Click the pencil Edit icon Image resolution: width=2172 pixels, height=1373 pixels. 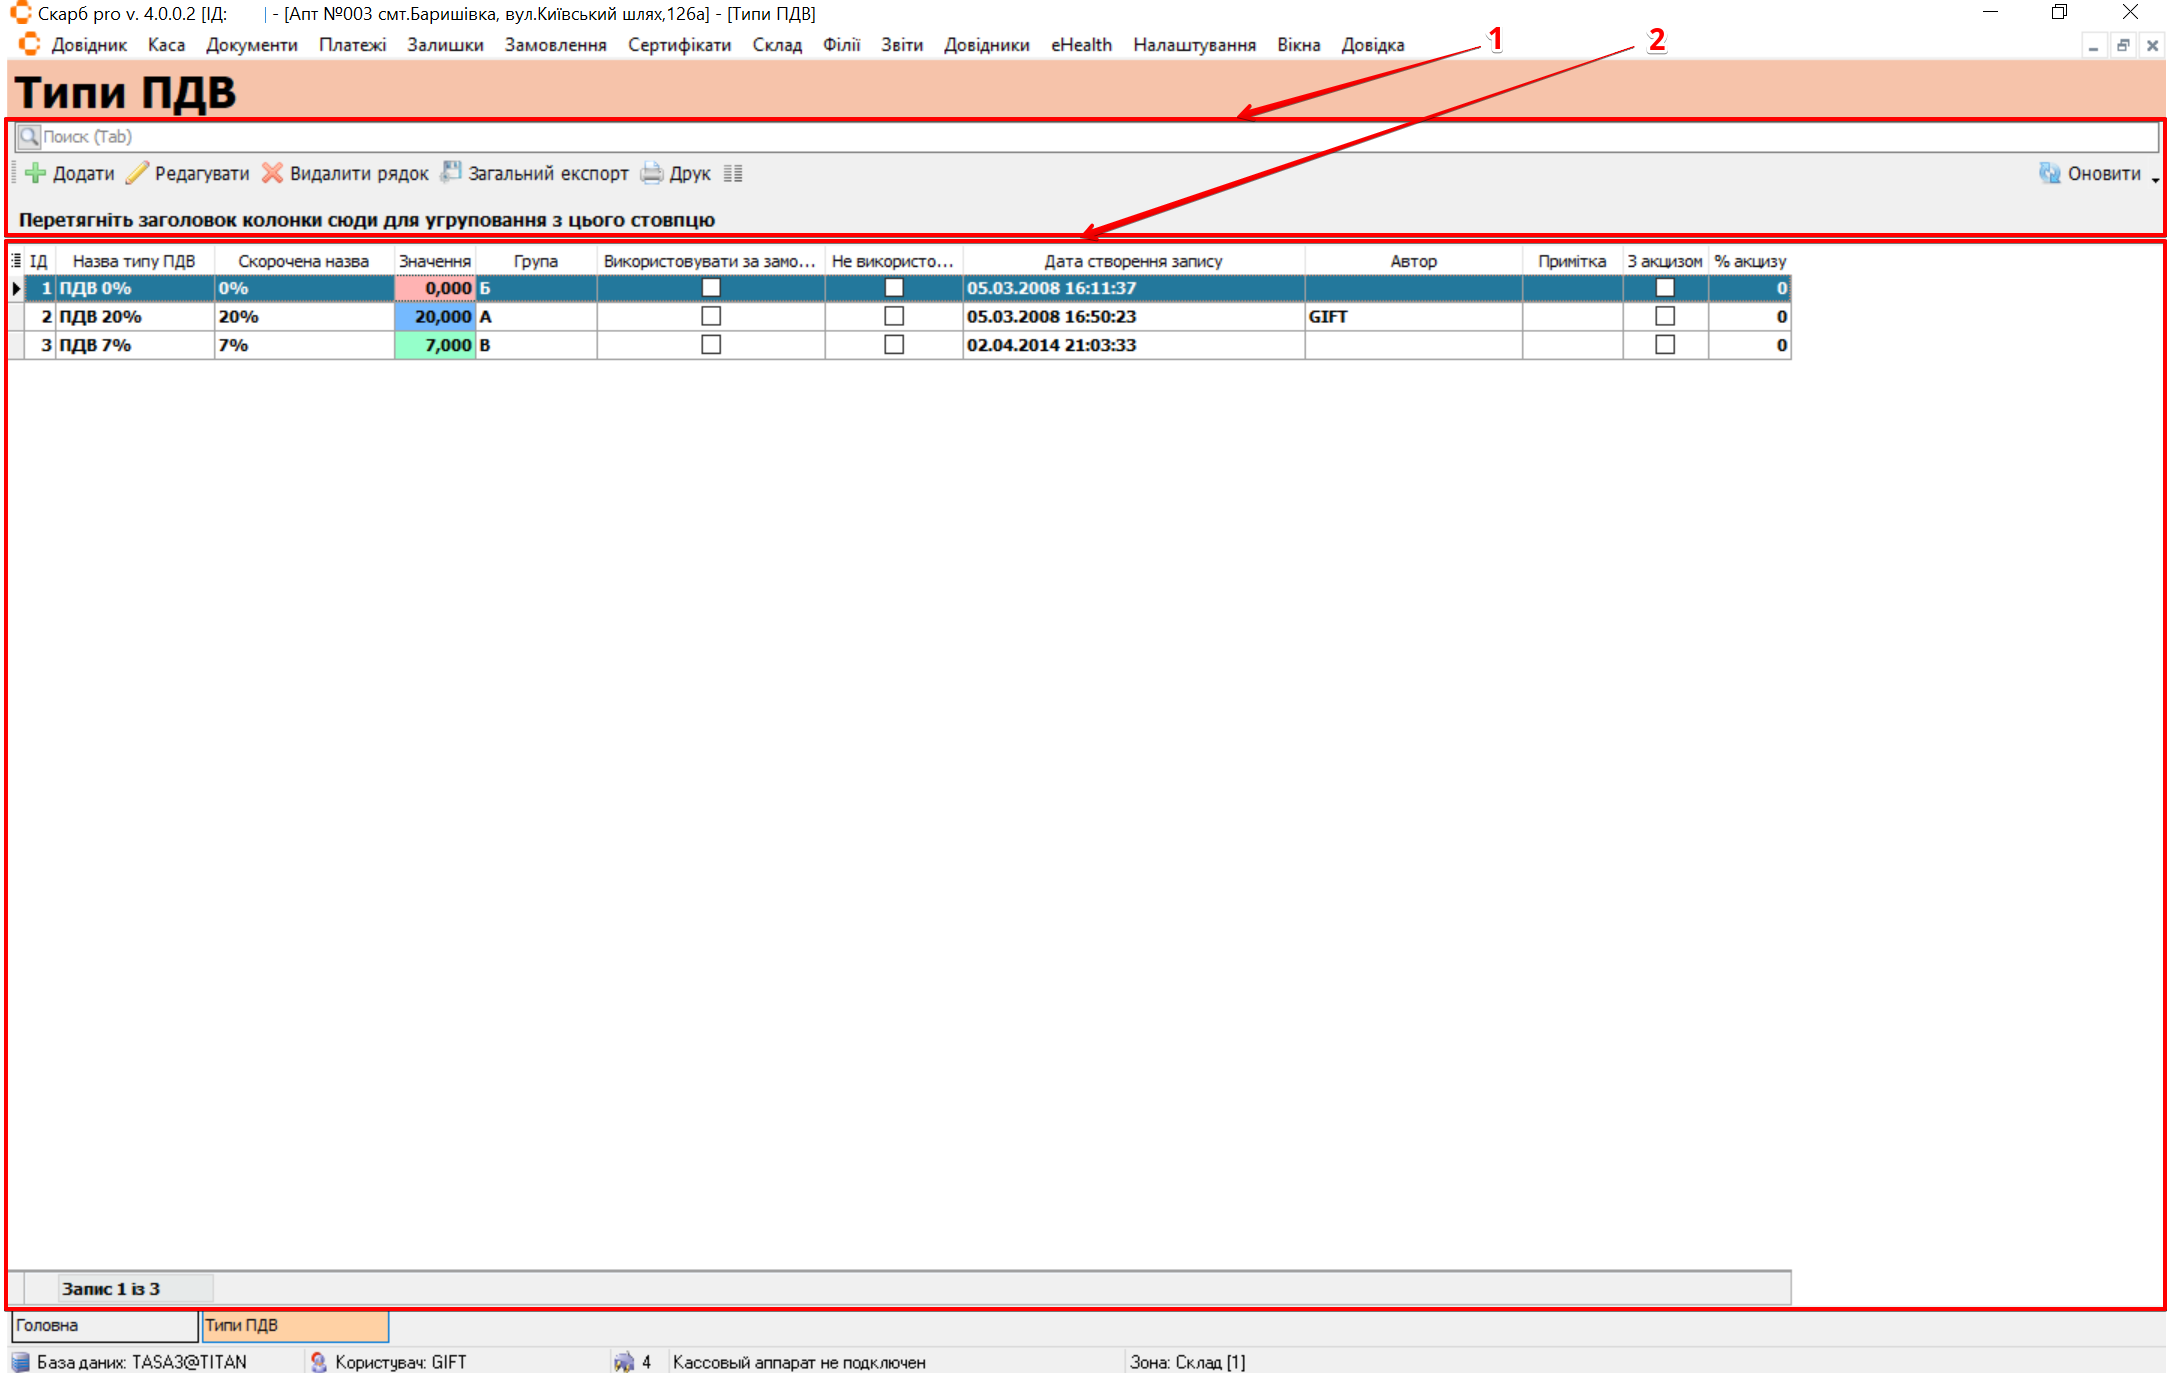click(x=137, y=173)
